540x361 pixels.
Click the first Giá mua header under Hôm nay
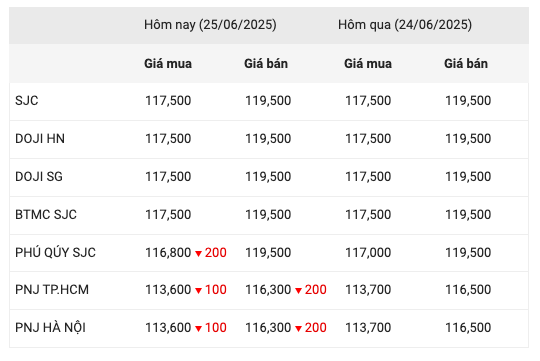tap(168, 64)
